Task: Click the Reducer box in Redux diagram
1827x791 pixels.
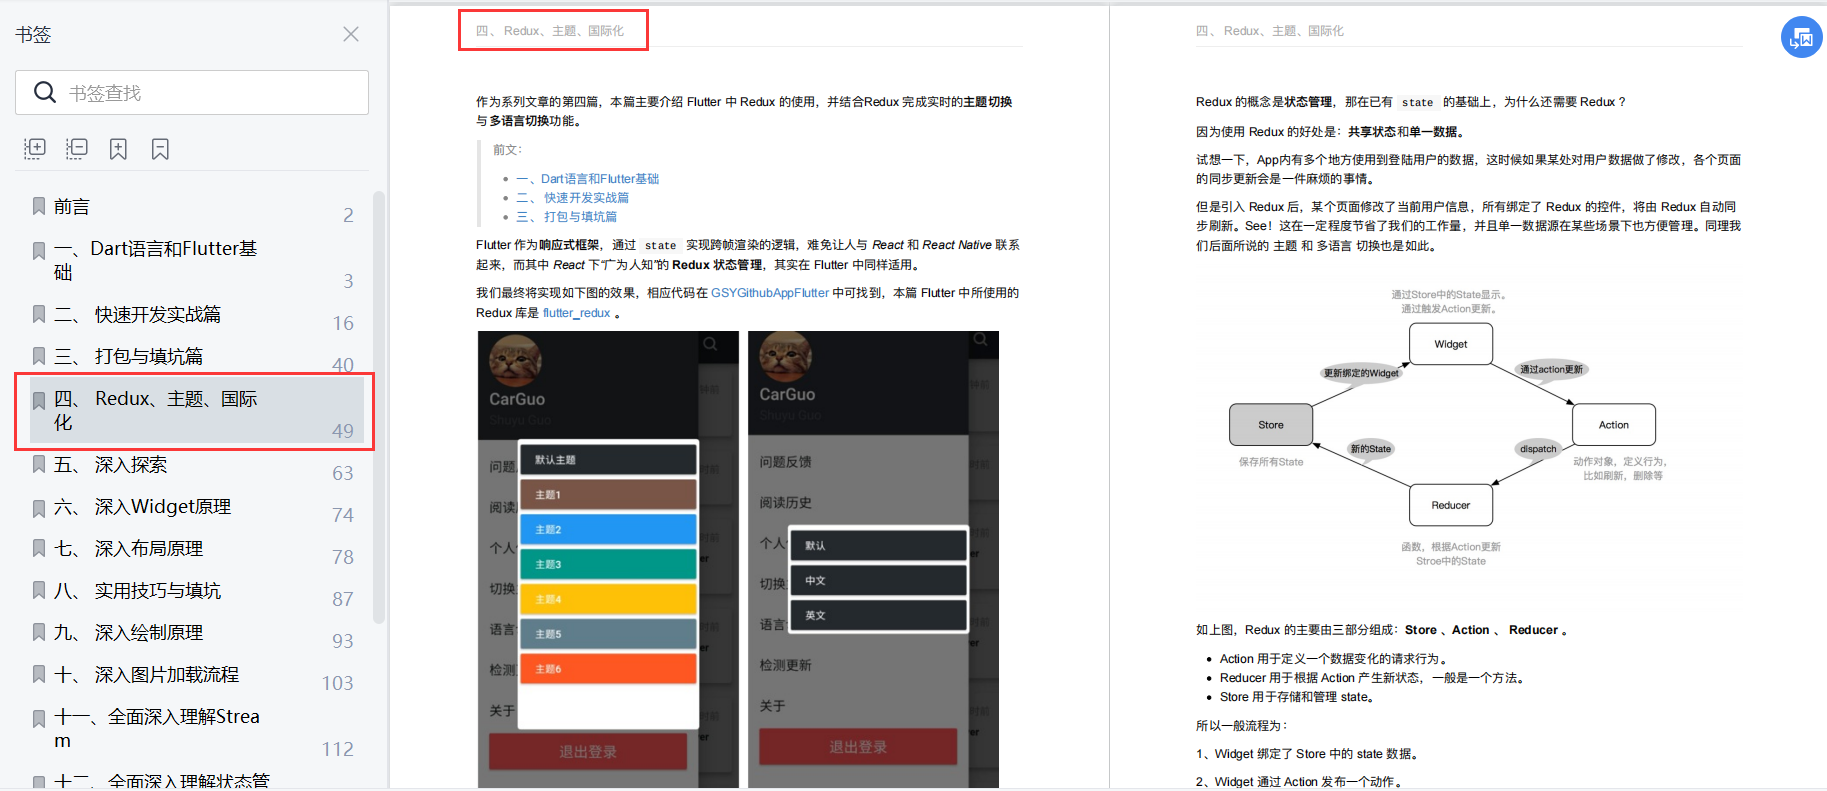Action: [x=1451, y=505]
